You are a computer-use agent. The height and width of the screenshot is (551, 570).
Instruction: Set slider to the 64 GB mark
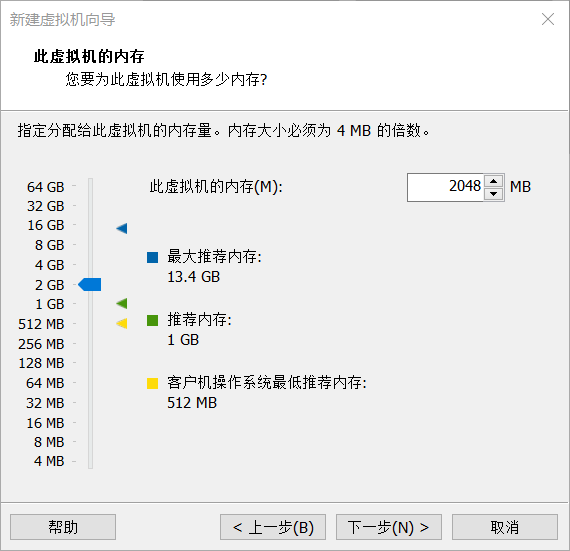click(x=91, y=186)
